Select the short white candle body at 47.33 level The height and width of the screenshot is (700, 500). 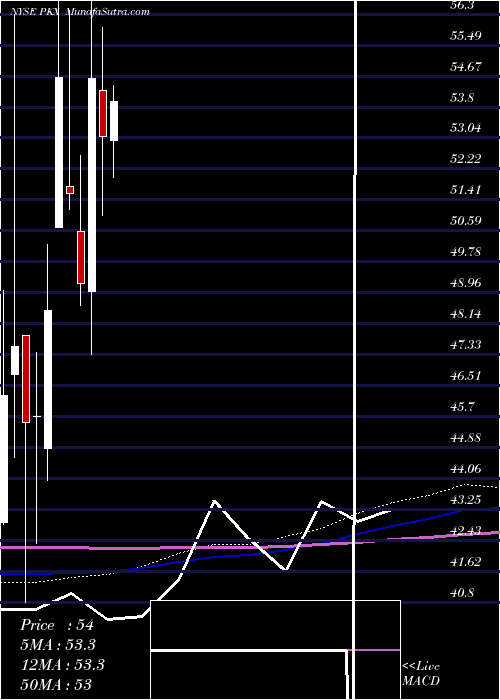[x=15, y=360]
